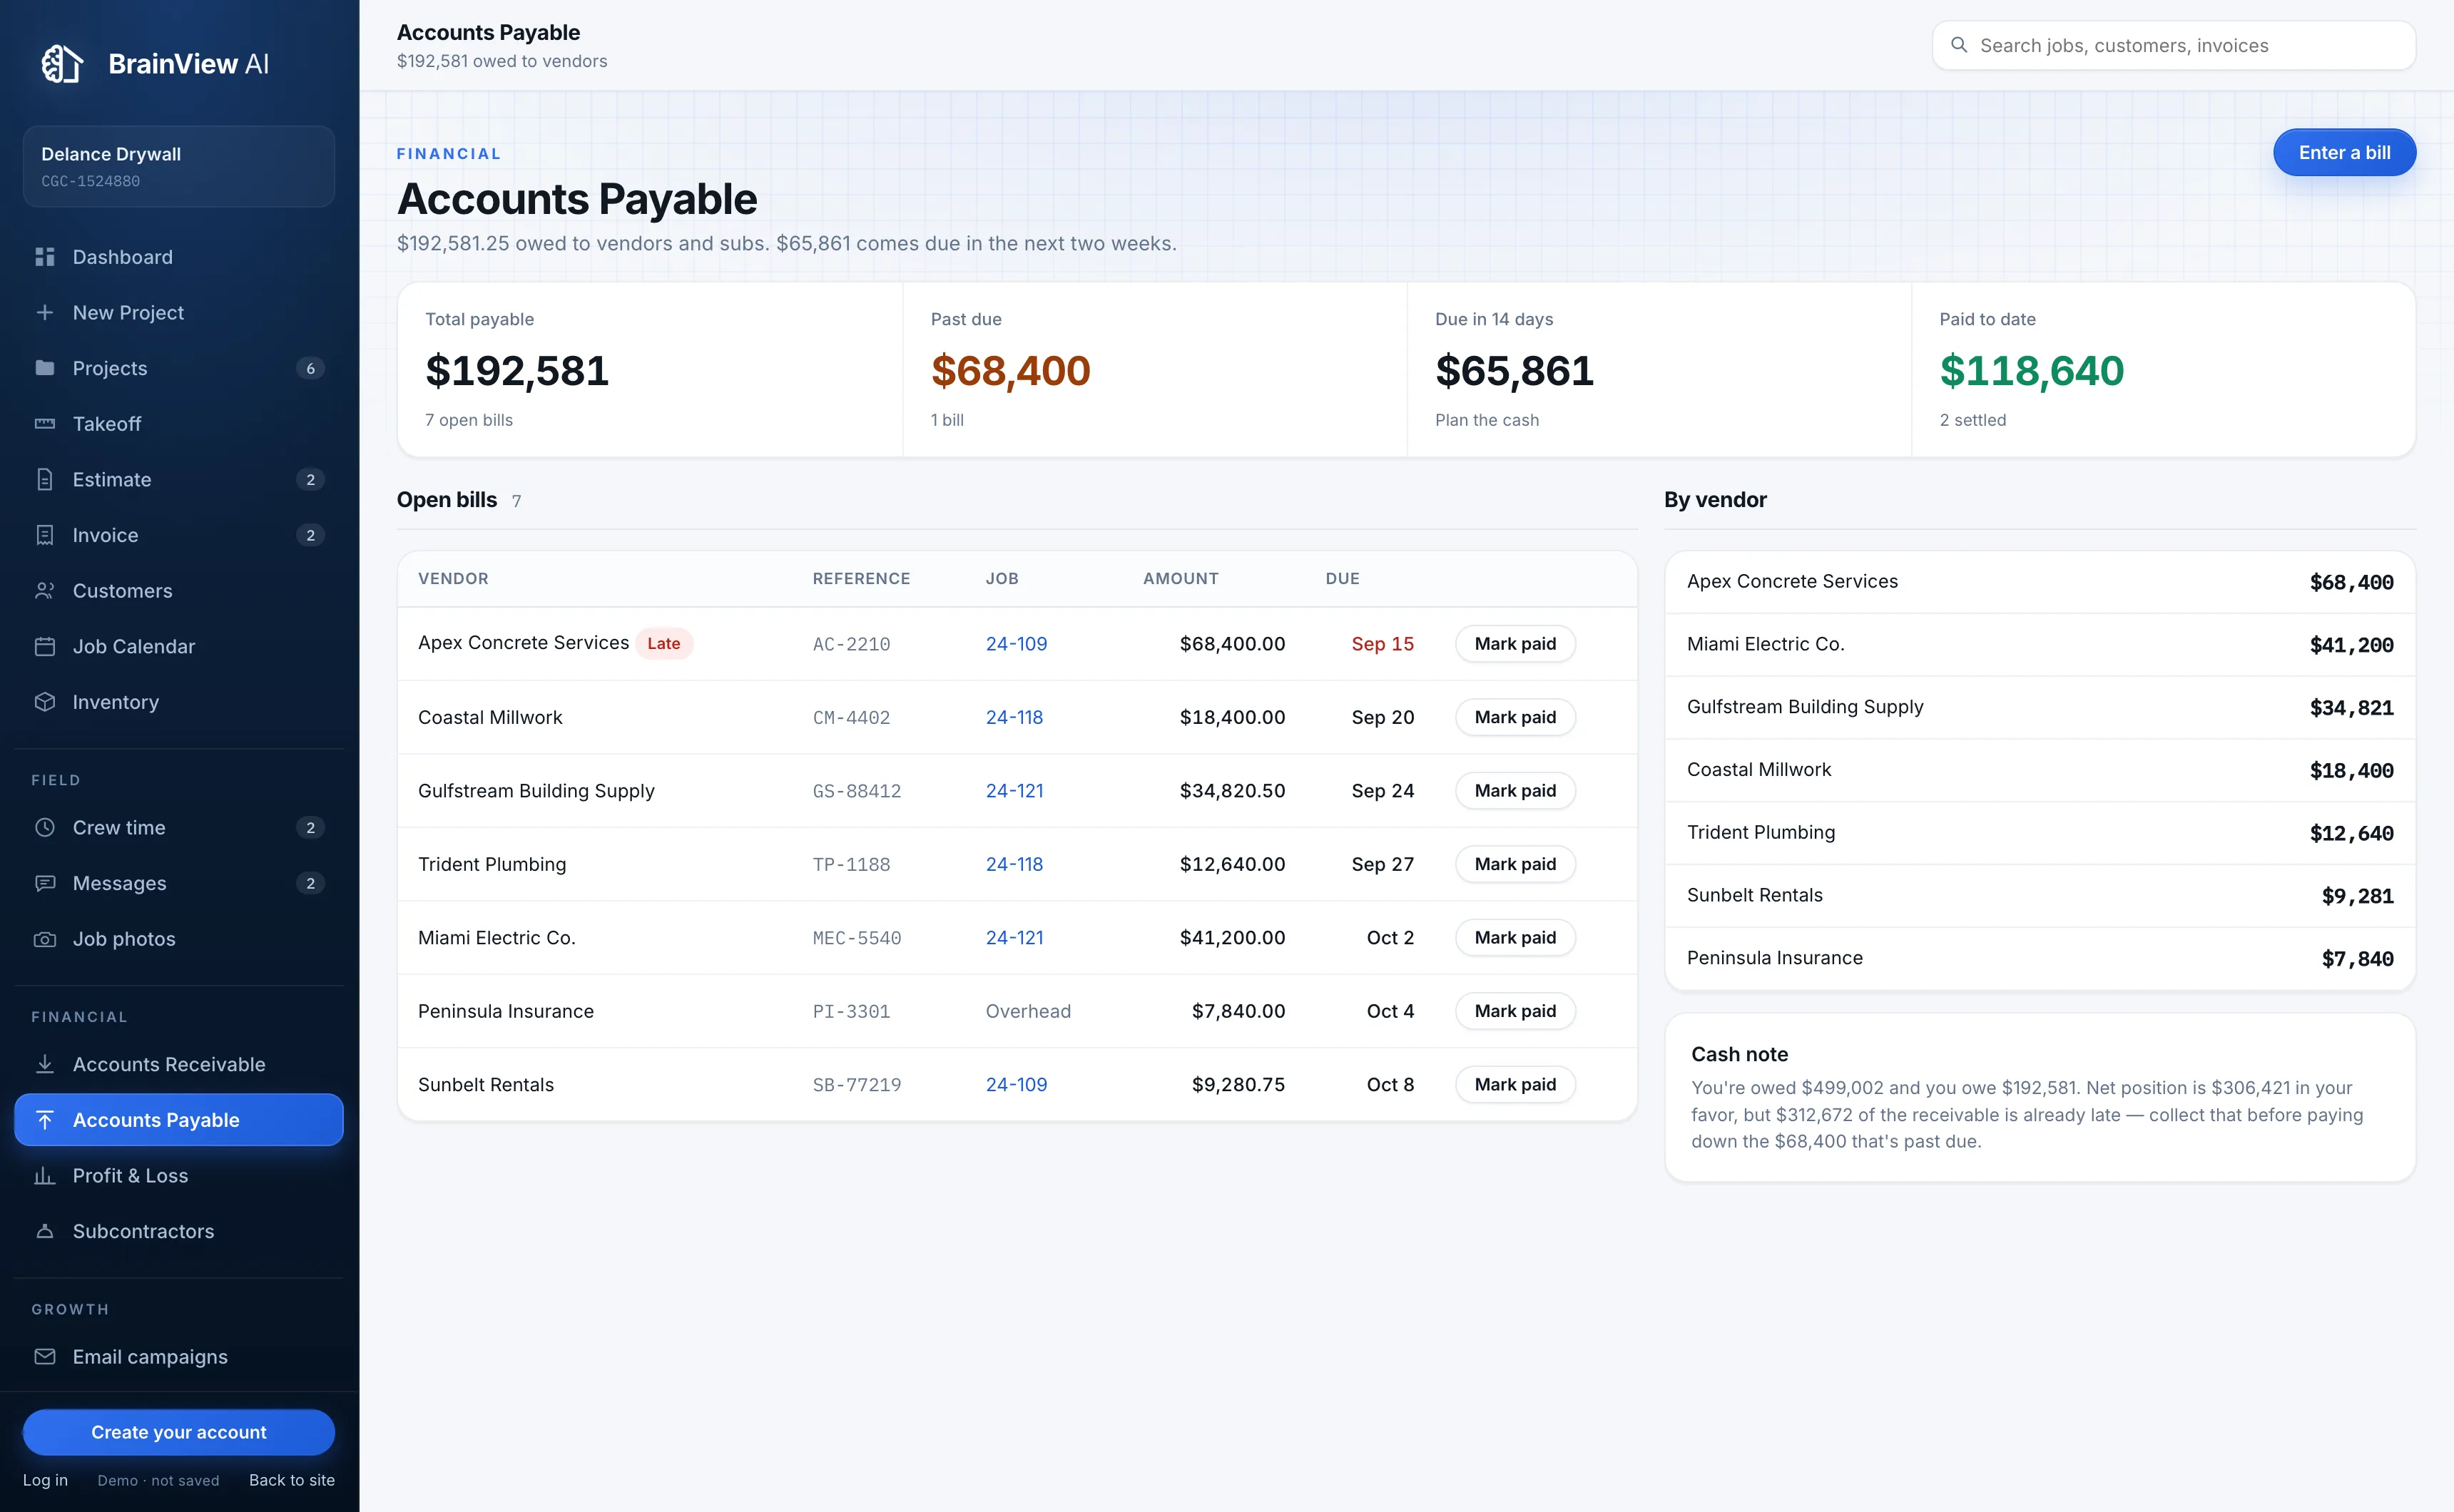Click the Late badge on Apex Concrete
The height and width of the screenshot is (1512, 2454).
[x=664, y=644]
